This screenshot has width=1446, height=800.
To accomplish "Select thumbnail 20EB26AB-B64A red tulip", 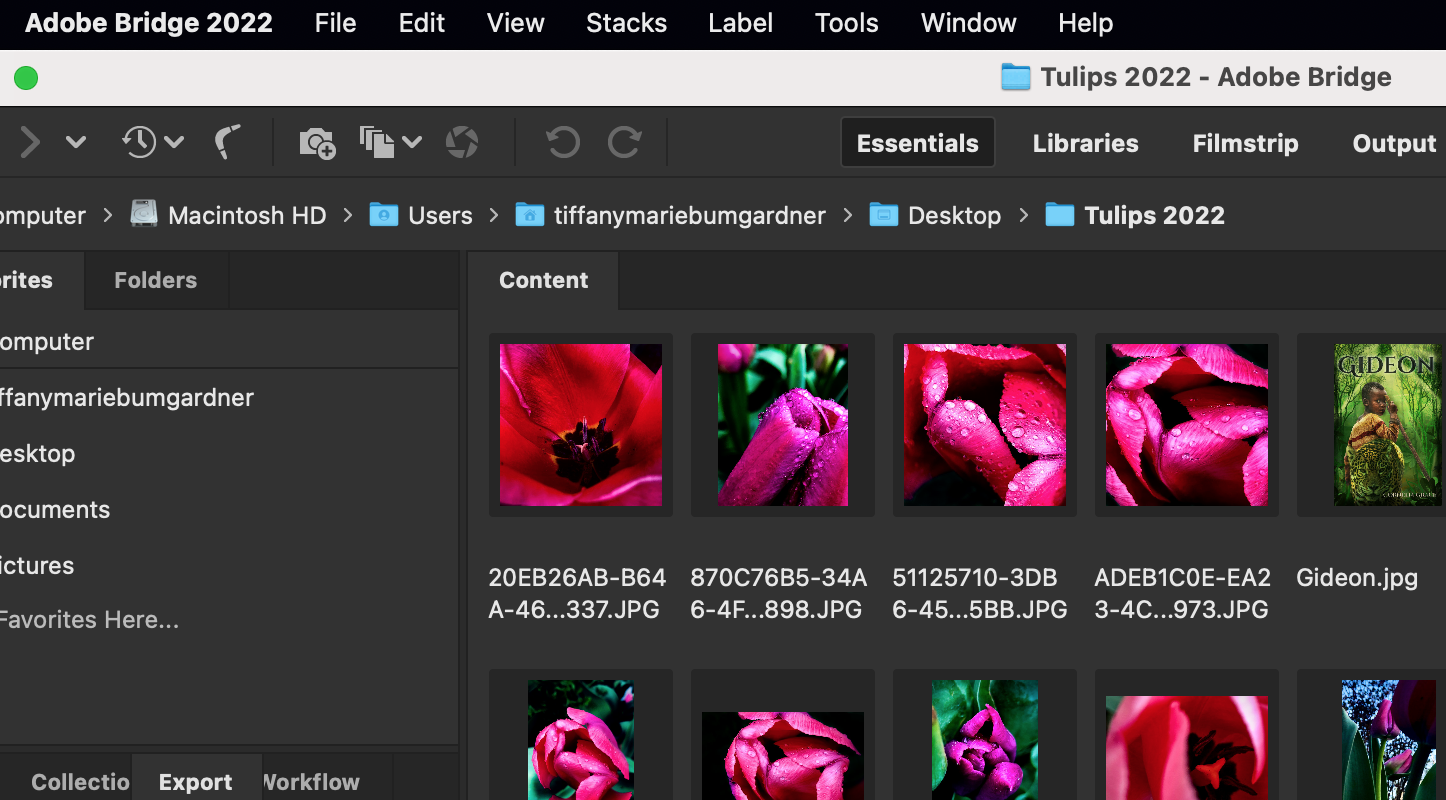I will [x=581, y=425].
